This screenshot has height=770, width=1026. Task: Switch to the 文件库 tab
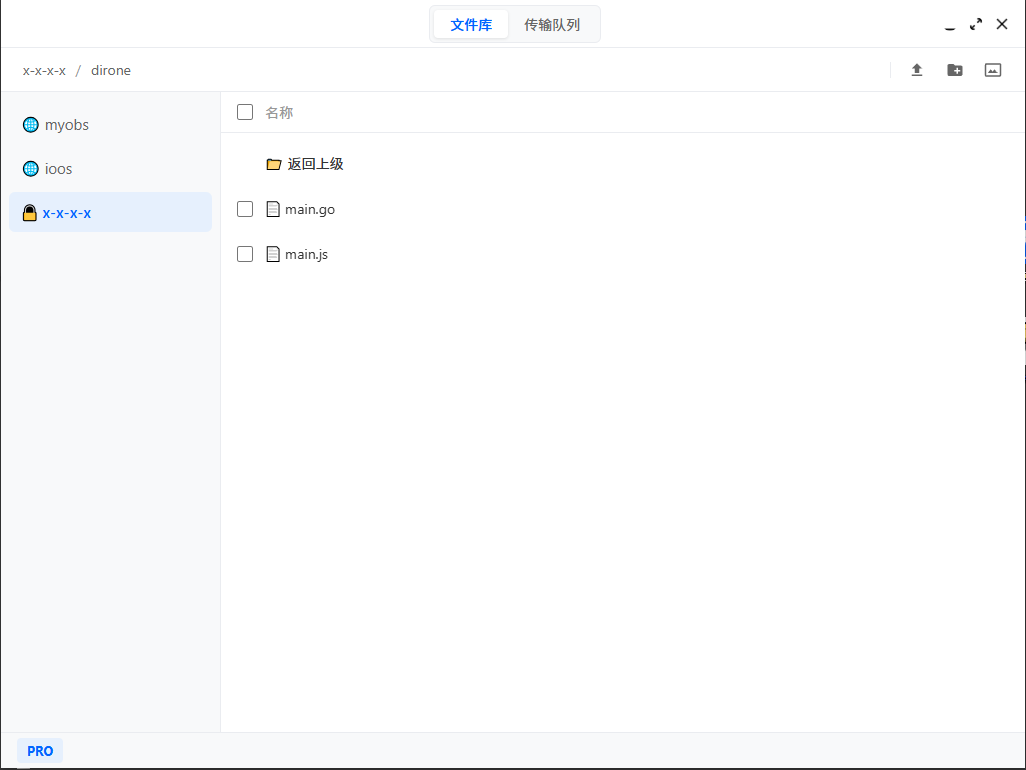click(471, 25)
